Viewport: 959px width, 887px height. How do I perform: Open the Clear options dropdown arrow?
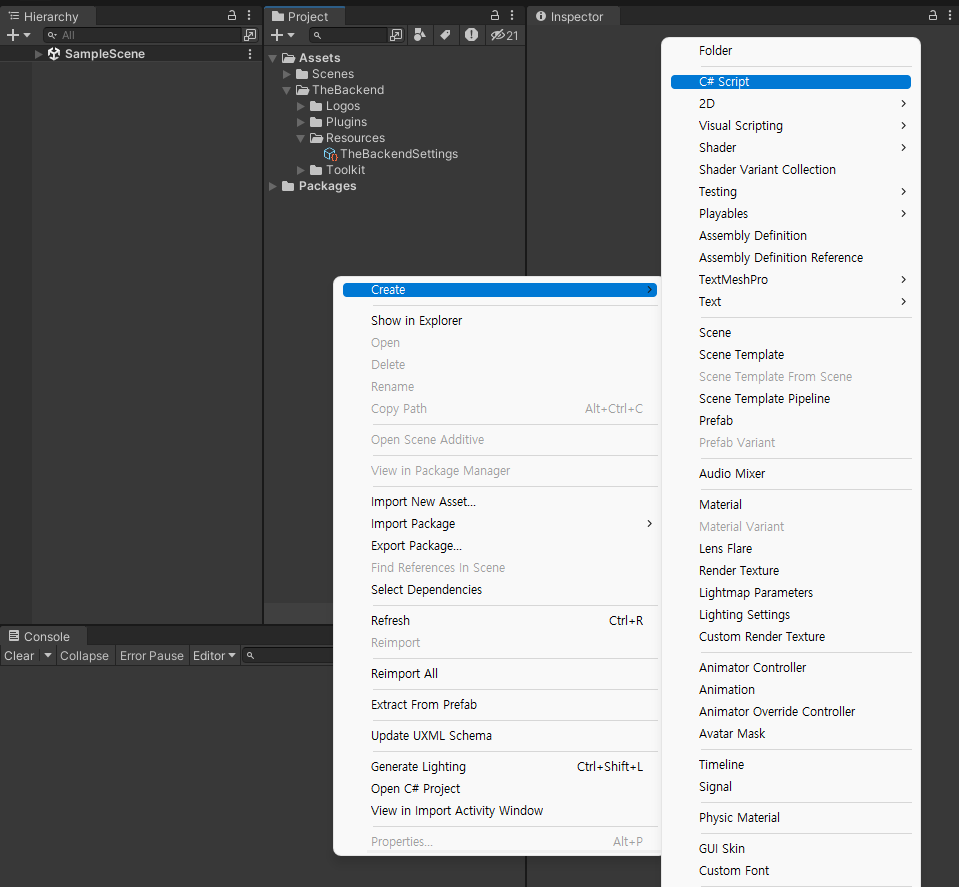[x=48, y=655]
